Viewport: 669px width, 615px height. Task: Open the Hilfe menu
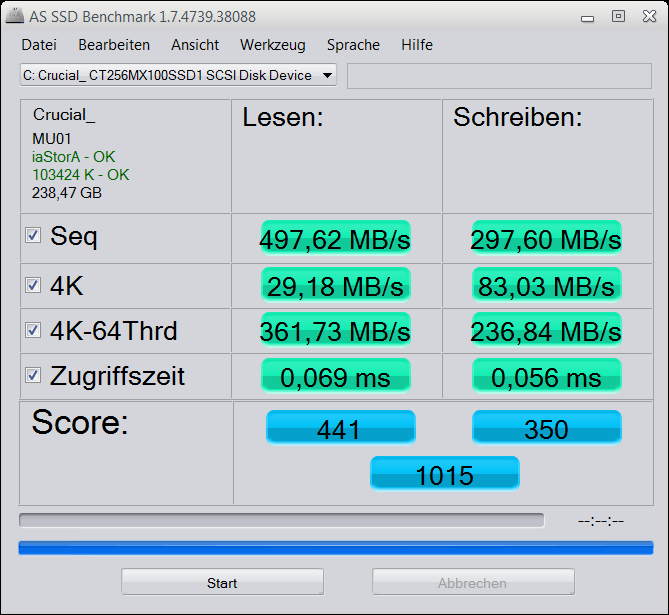click(417, 45)
